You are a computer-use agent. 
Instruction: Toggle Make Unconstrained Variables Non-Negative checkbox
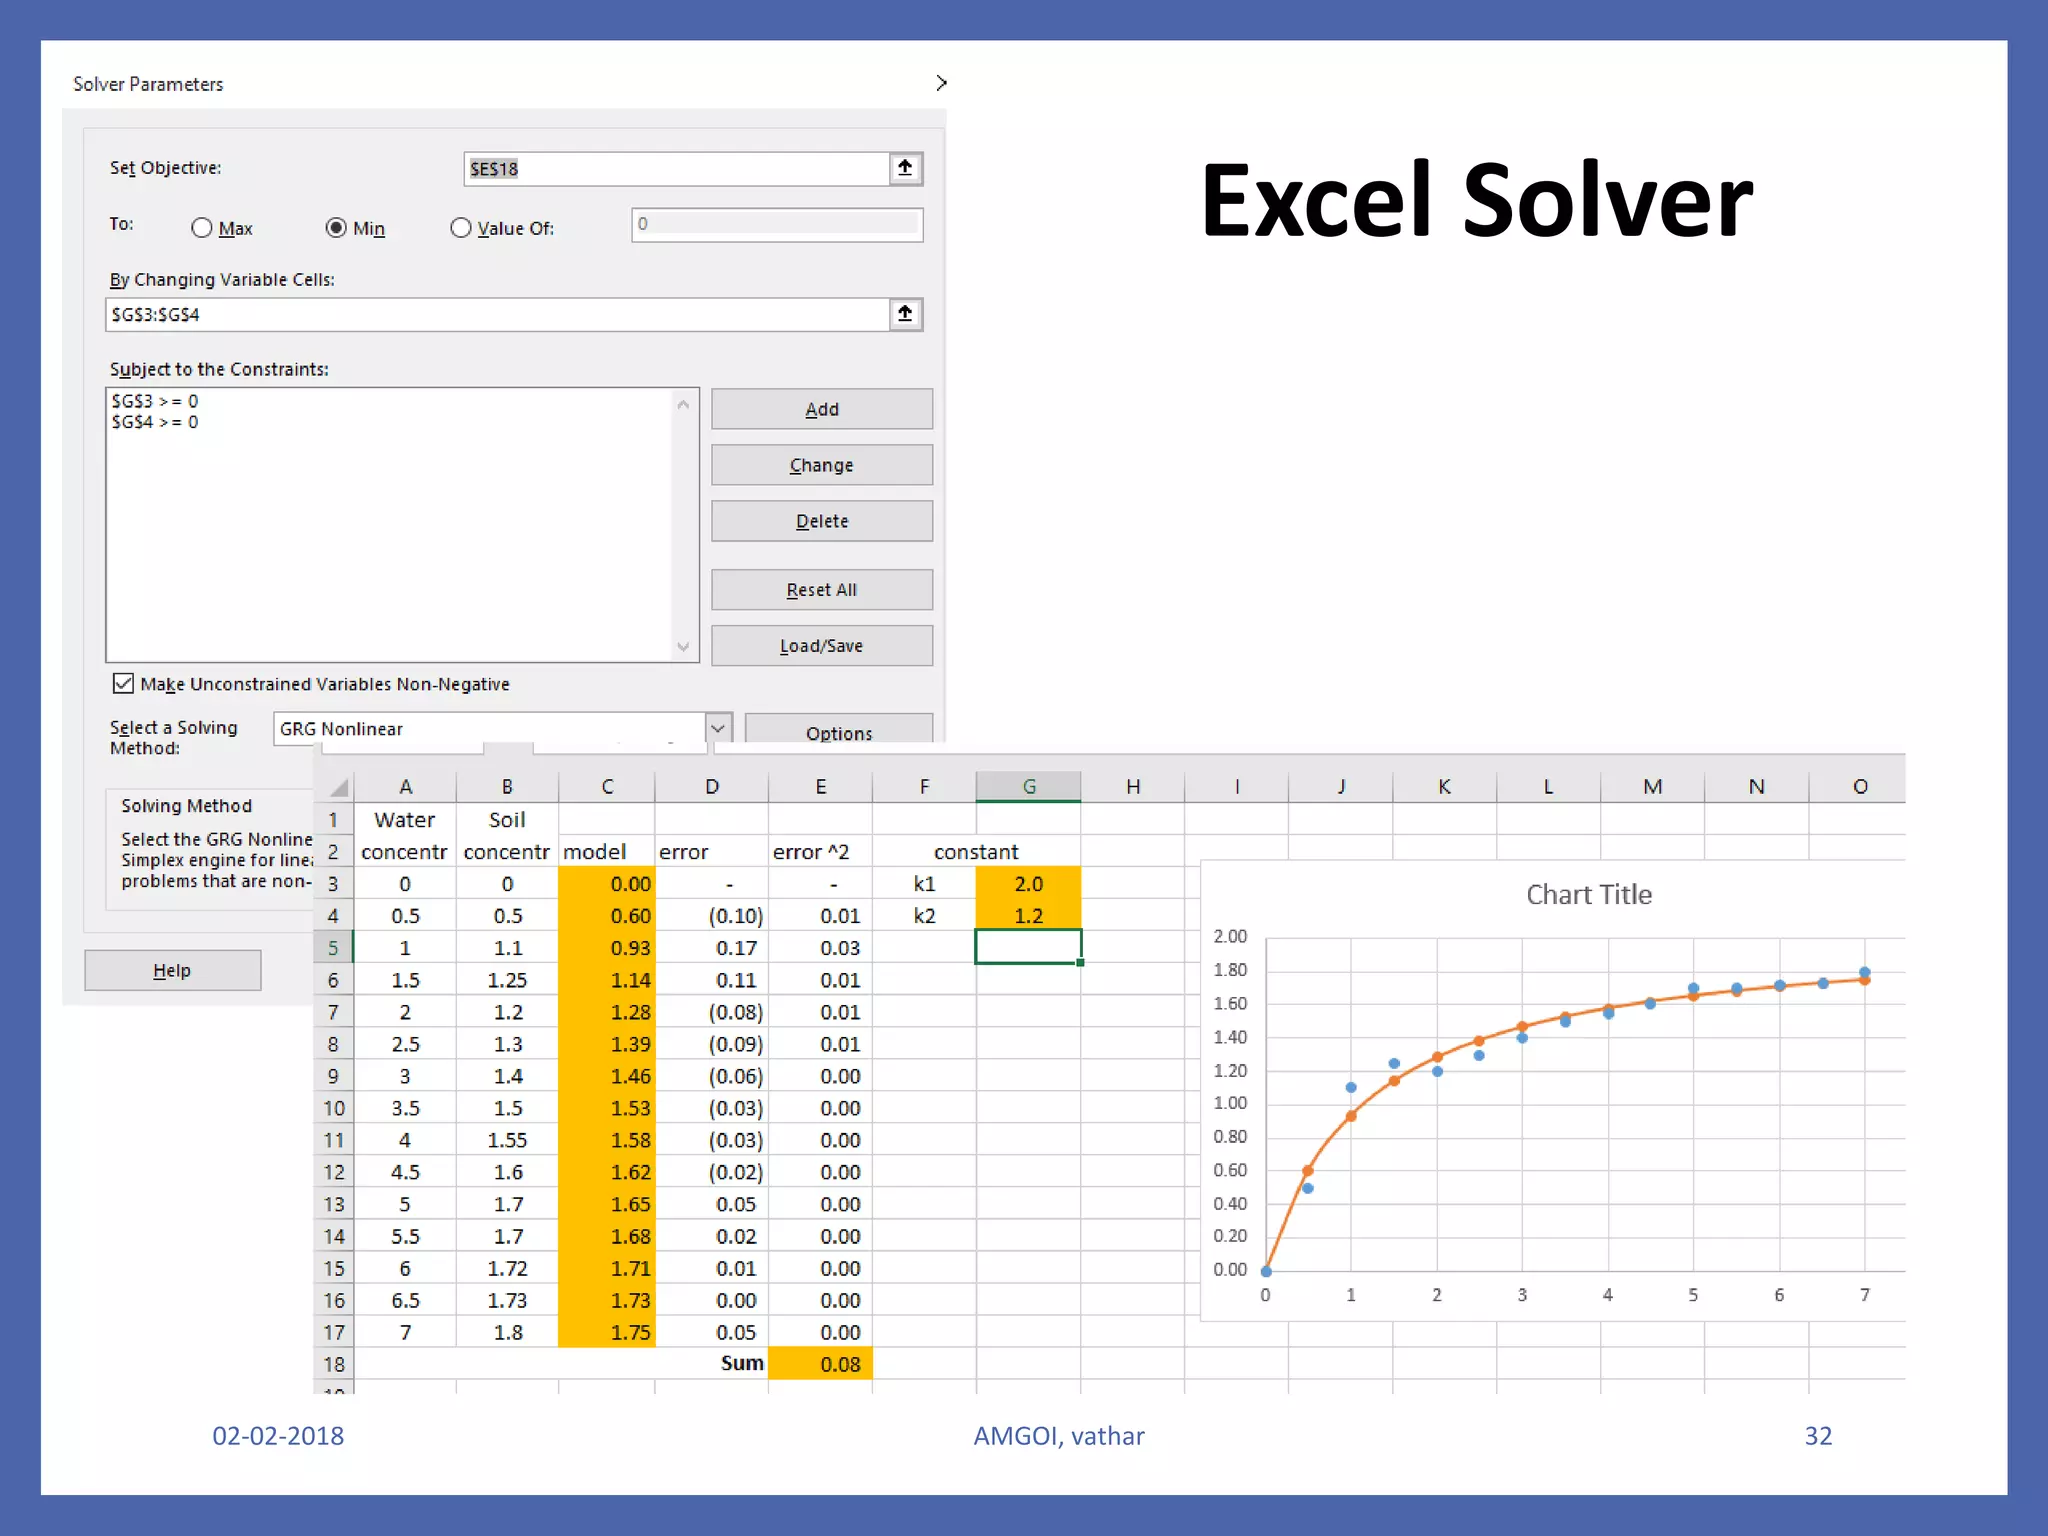point(123,684)
